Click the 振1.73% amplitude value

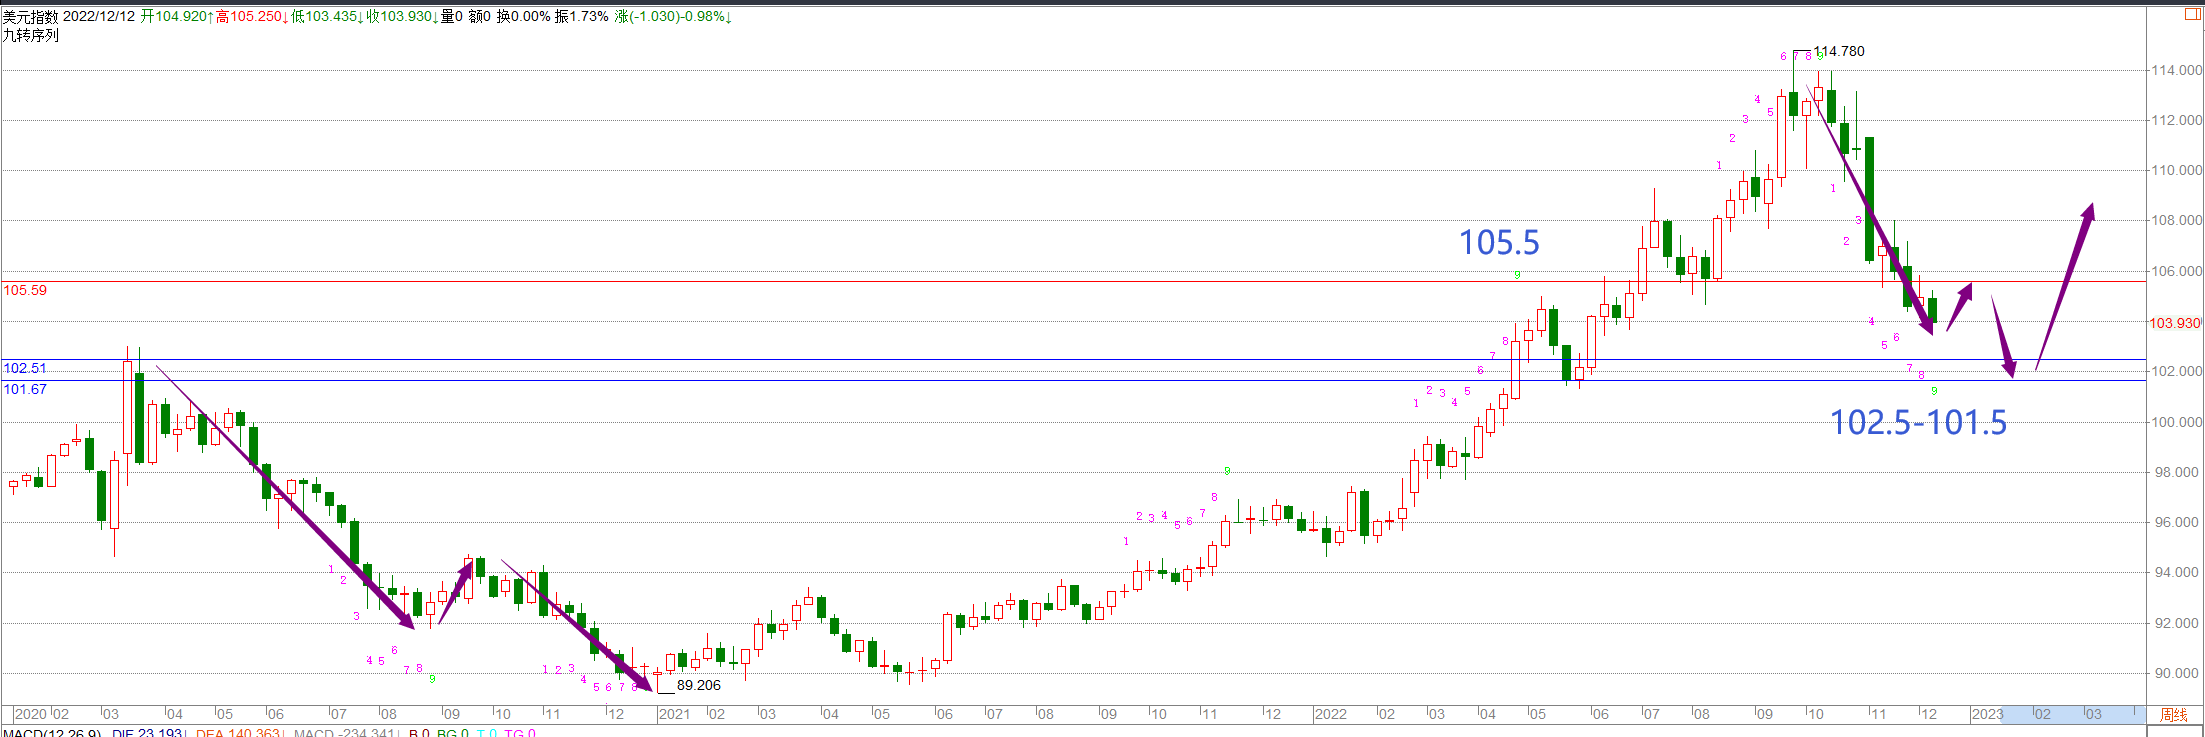[x=582, y=16]
